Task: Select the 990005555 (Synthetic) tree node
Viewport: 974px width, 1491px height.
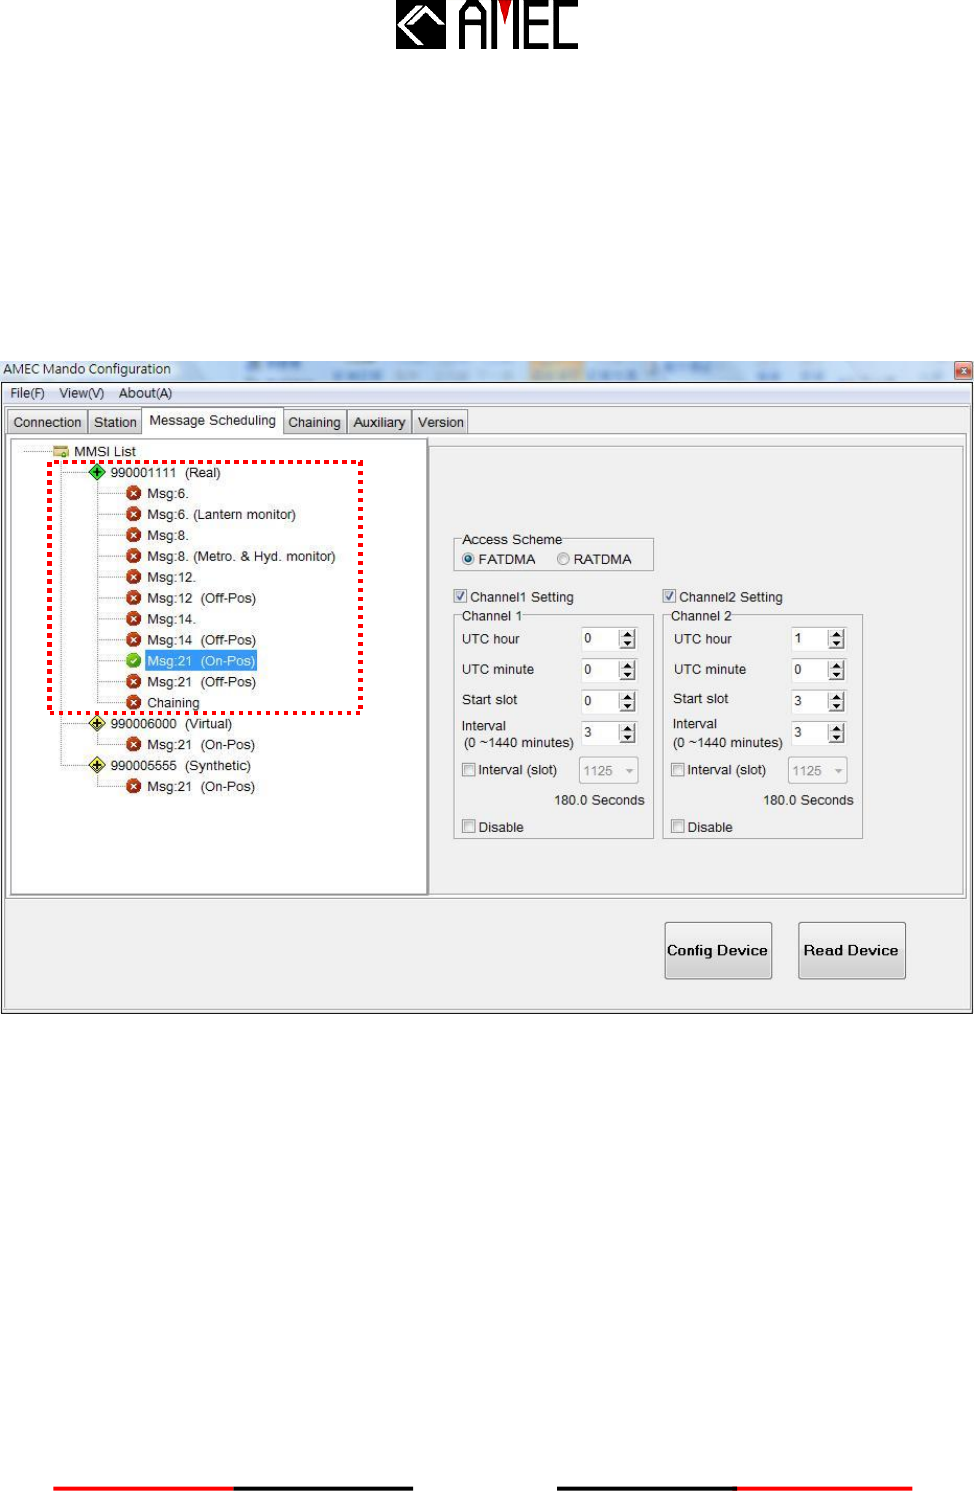Action: pyautogui.click(x=180, y=765)
